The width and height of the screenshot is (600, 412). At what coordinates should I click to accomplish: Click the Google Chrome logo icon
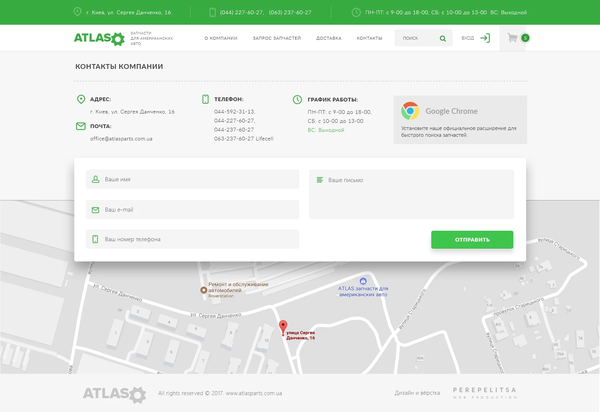[x=410, y=111]
